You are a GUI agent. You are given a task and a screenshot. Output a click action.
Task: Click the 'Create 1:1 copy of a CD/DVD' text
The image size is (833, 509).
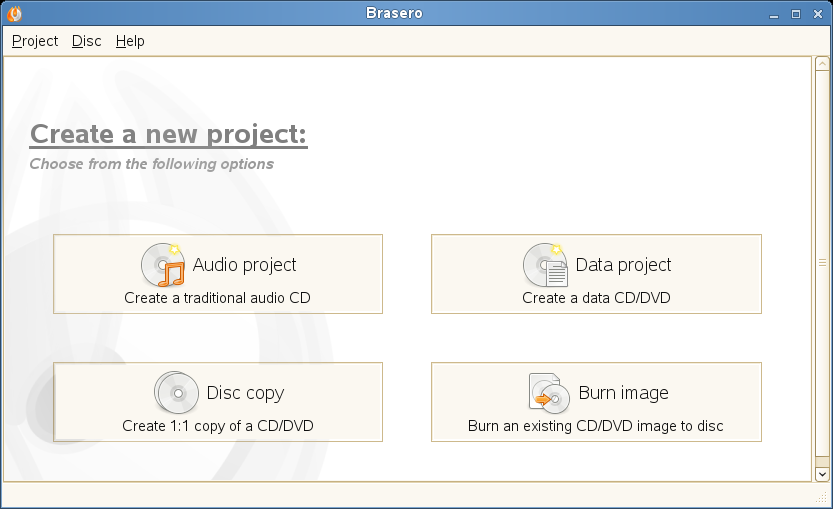218,426
